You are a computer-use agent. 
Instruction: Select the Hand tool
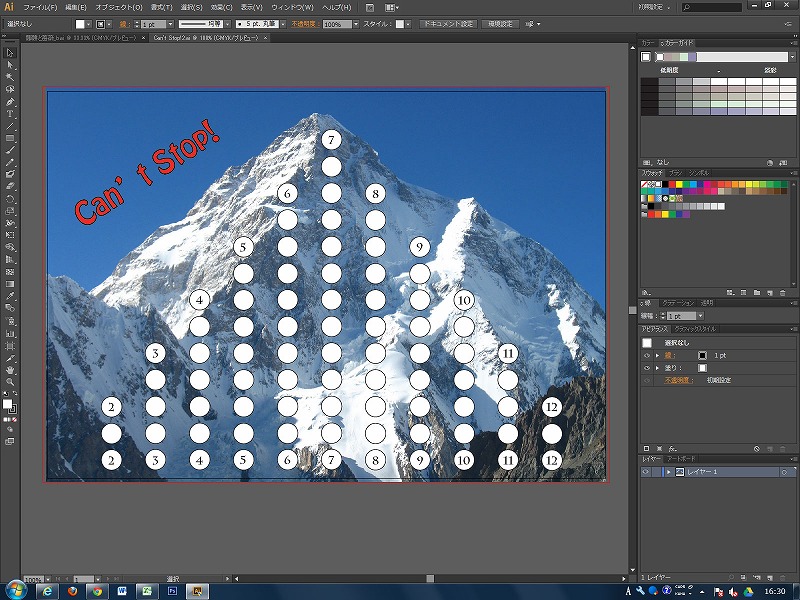10,370
